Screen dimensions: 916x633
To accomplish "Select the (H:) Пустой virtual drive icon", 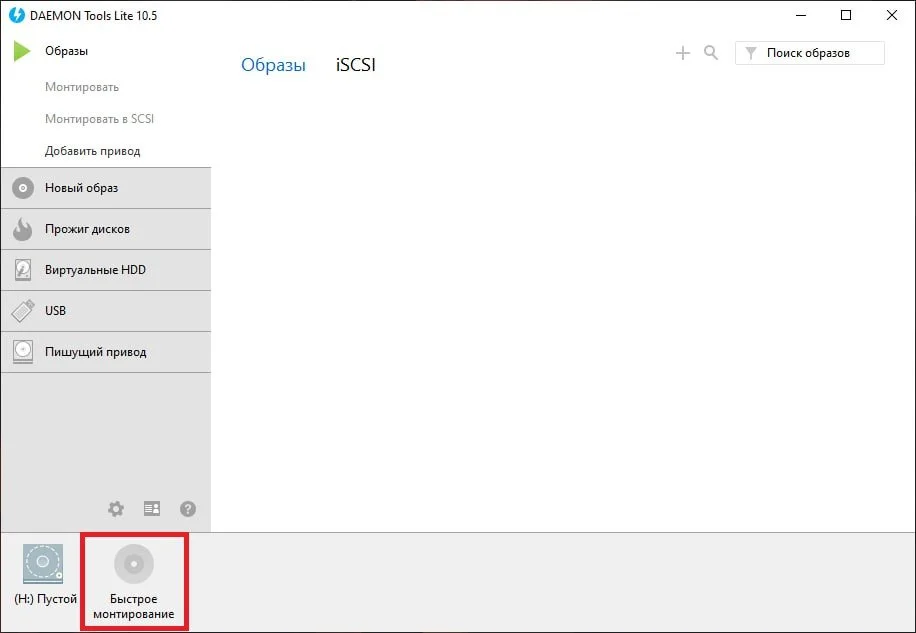I will (43, 564).
